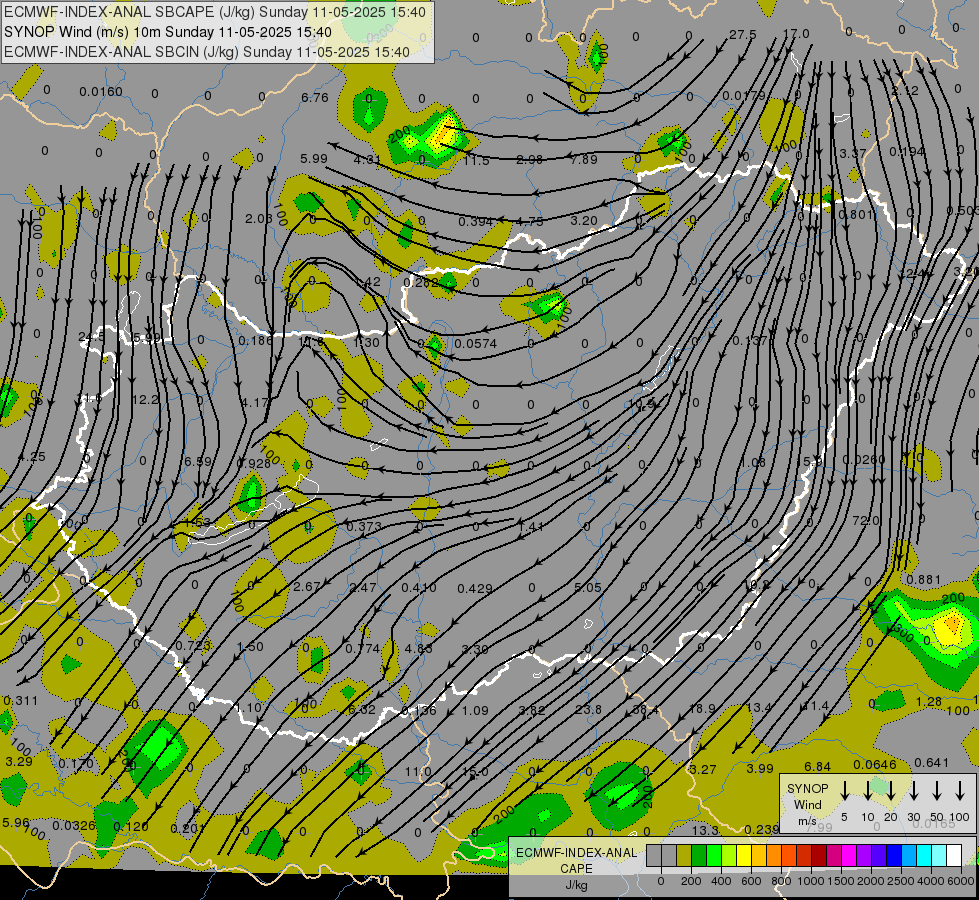Click the map value '2.67'

[307, 586]
